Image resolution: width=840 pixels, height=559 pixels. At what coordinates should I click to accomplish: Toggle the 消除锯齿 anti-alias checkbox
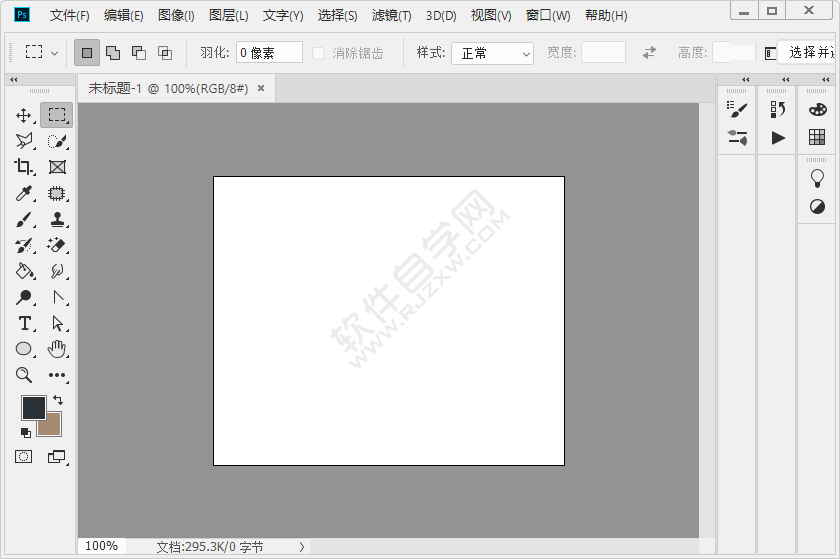coord(318,53)
